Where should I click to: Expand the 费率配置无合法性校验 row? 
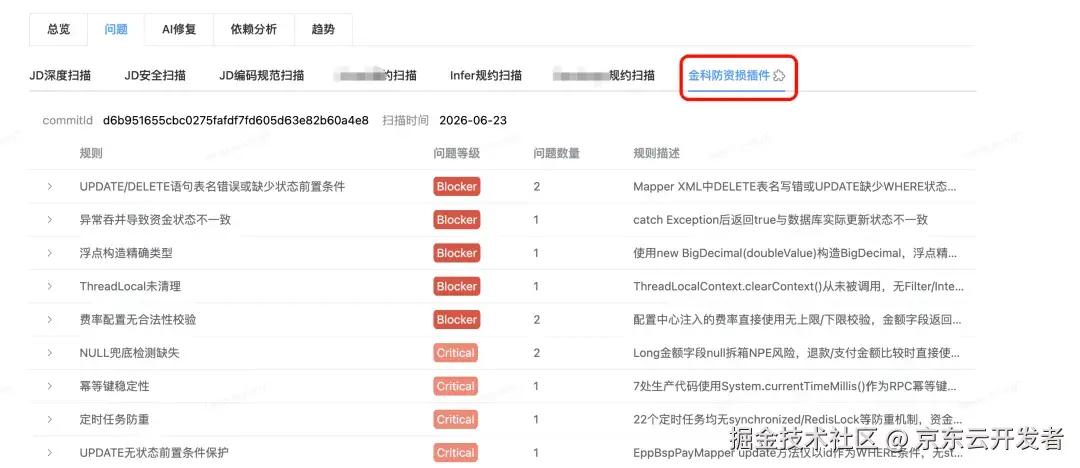[x=50, y=319]
